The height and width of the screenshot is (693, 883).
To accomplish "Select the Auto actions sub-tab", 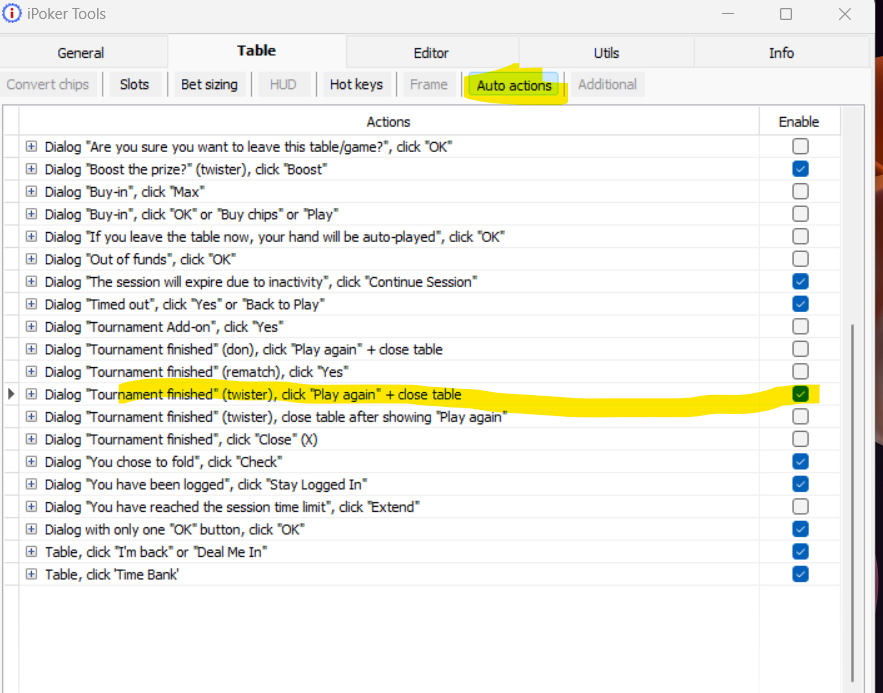I will [514, 86].
